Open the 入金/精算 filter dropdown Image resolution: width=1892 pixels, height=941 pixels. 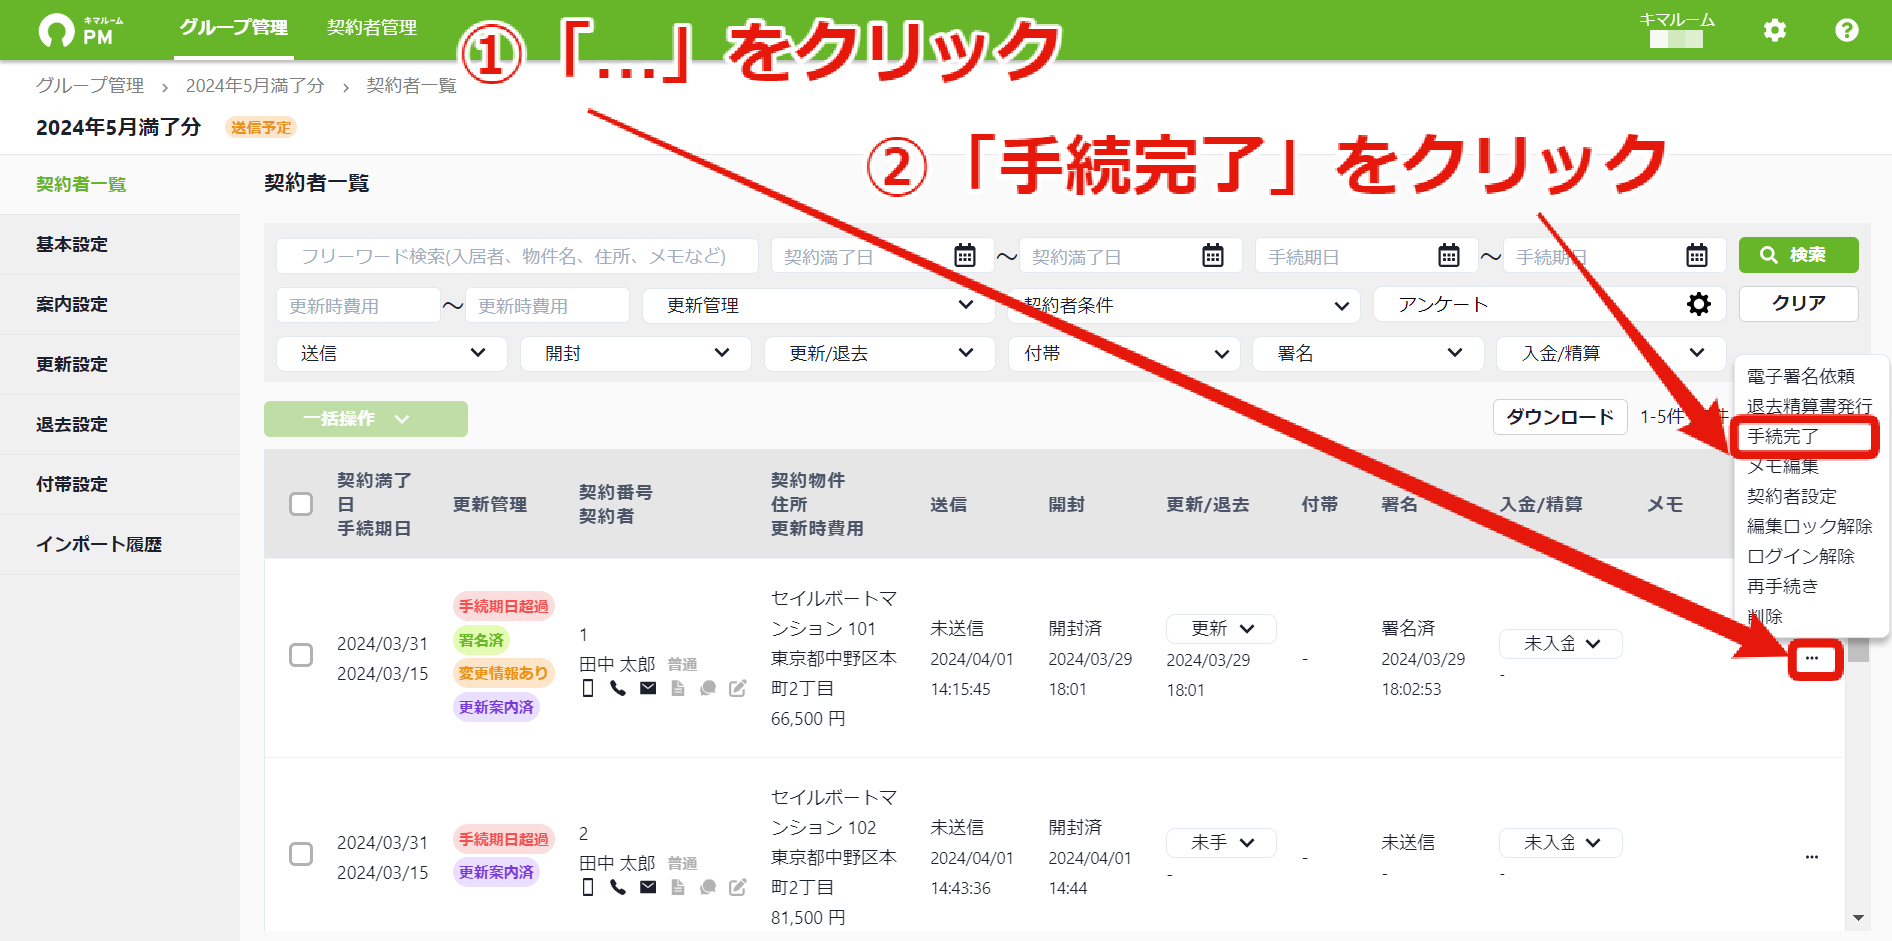(x=1611, y=353)
